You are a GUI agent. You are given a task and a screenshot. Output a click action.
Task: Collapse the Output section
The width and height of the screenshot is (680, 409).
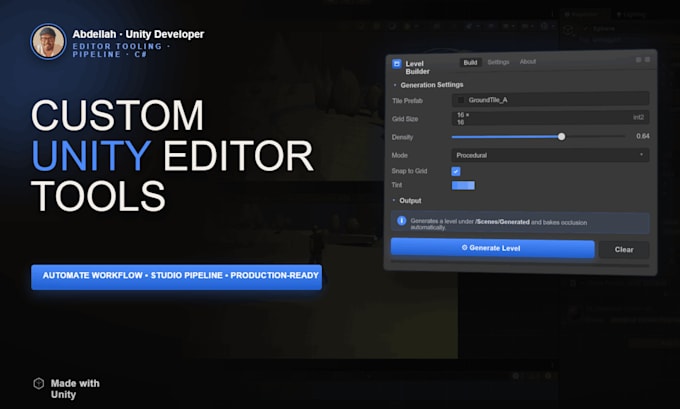point(394,200)
